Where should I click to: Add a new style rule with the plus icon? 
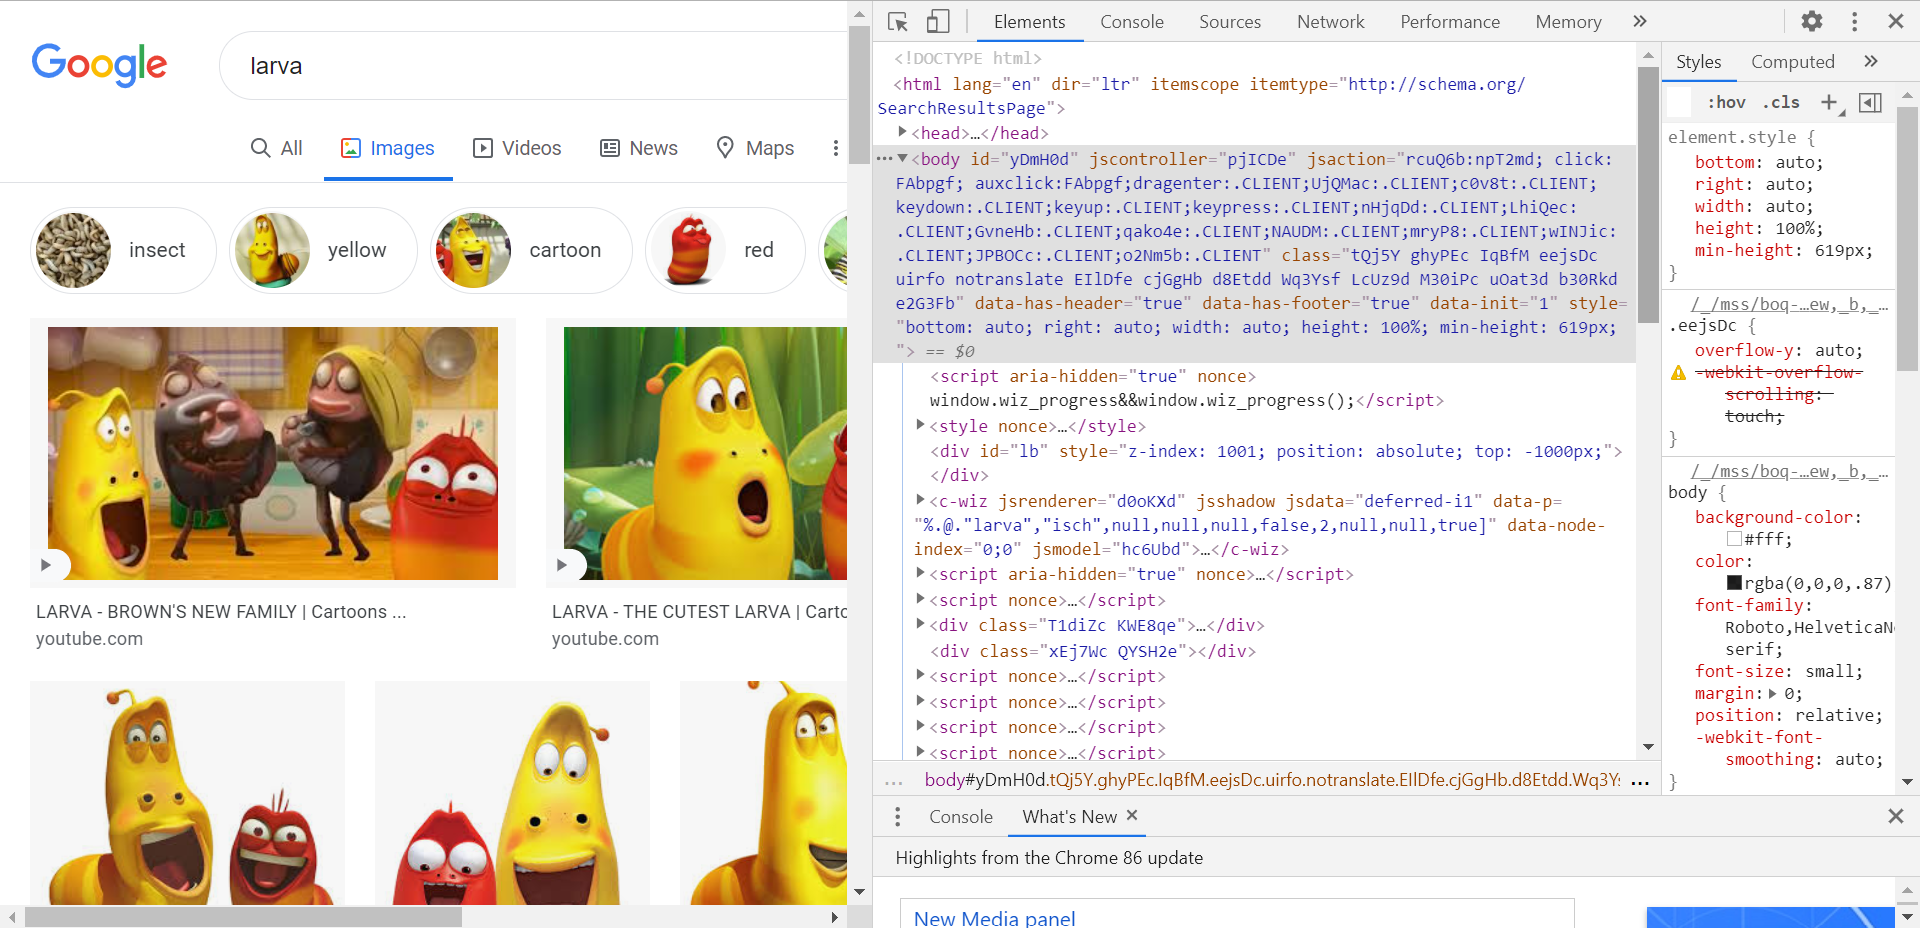pyautogui.click(x=1829, y=102)
